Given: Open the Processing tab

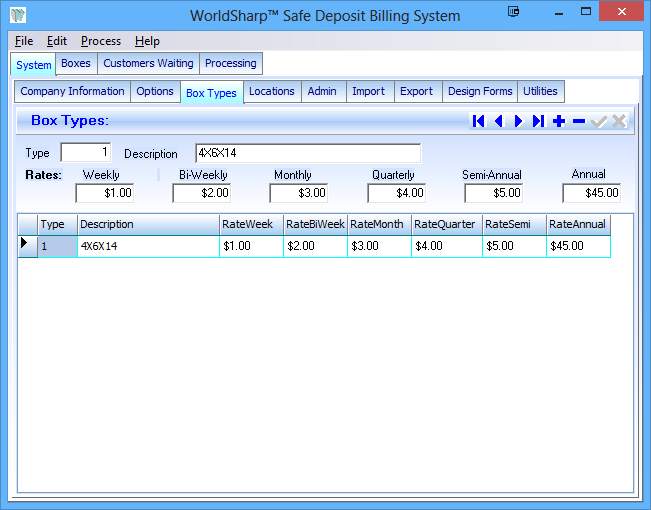Looking at the screenshot, I should click(x=231, y=63).
